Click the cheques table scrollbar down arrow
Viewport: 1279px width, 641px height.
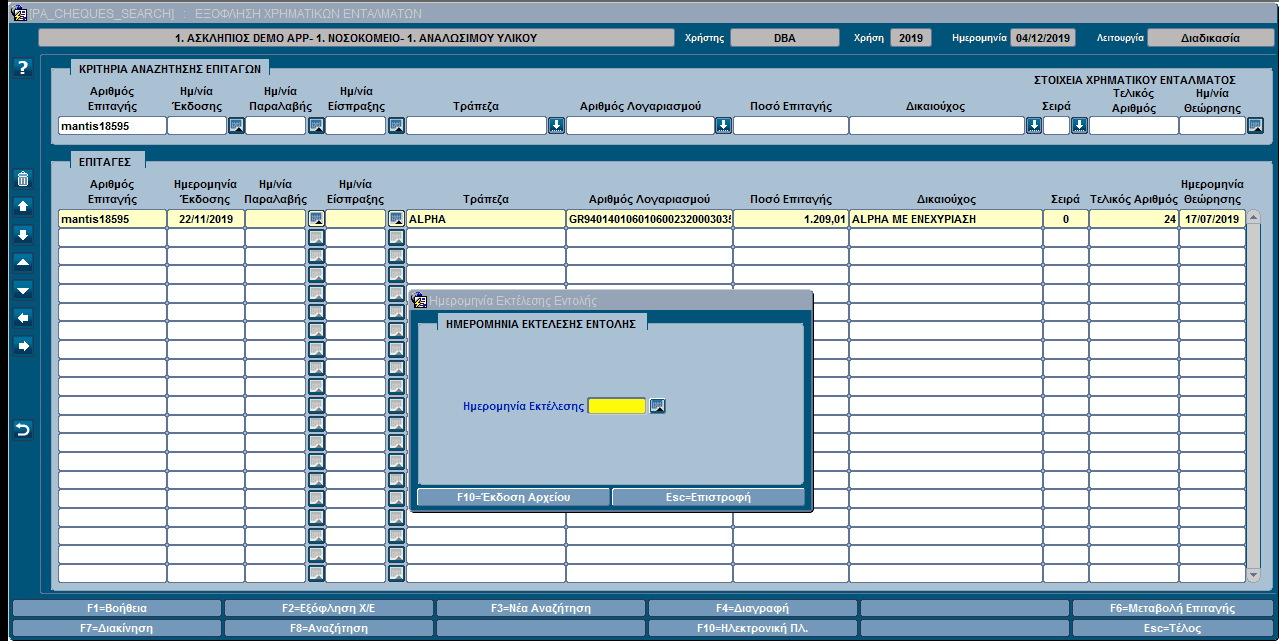1254,575
